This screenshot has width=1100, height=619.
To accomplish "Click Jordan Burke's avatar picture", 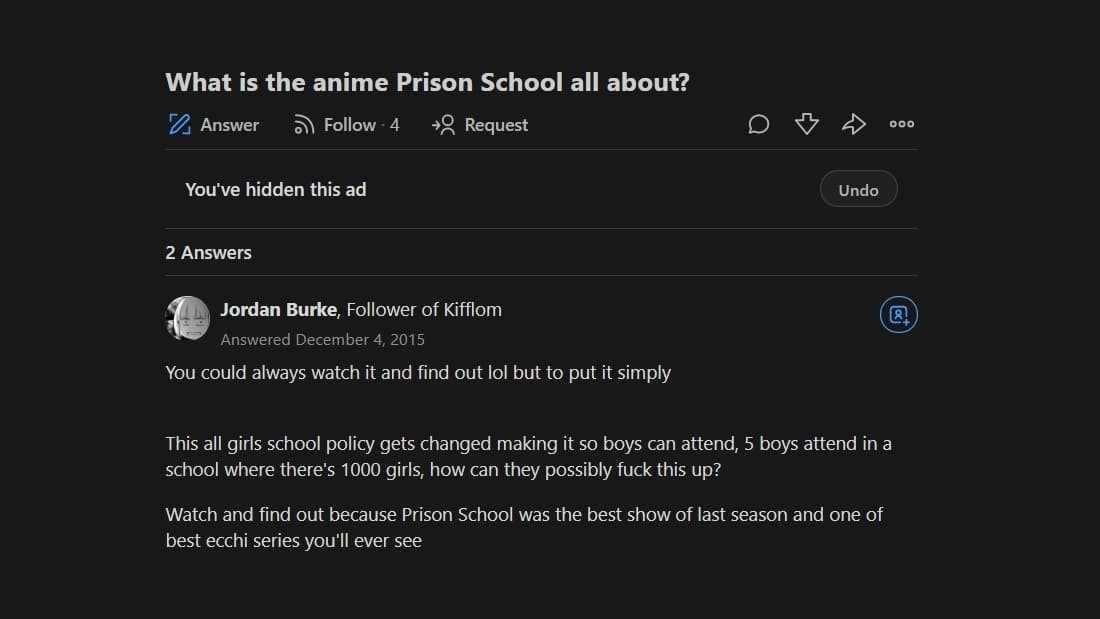I will (187, 318).
